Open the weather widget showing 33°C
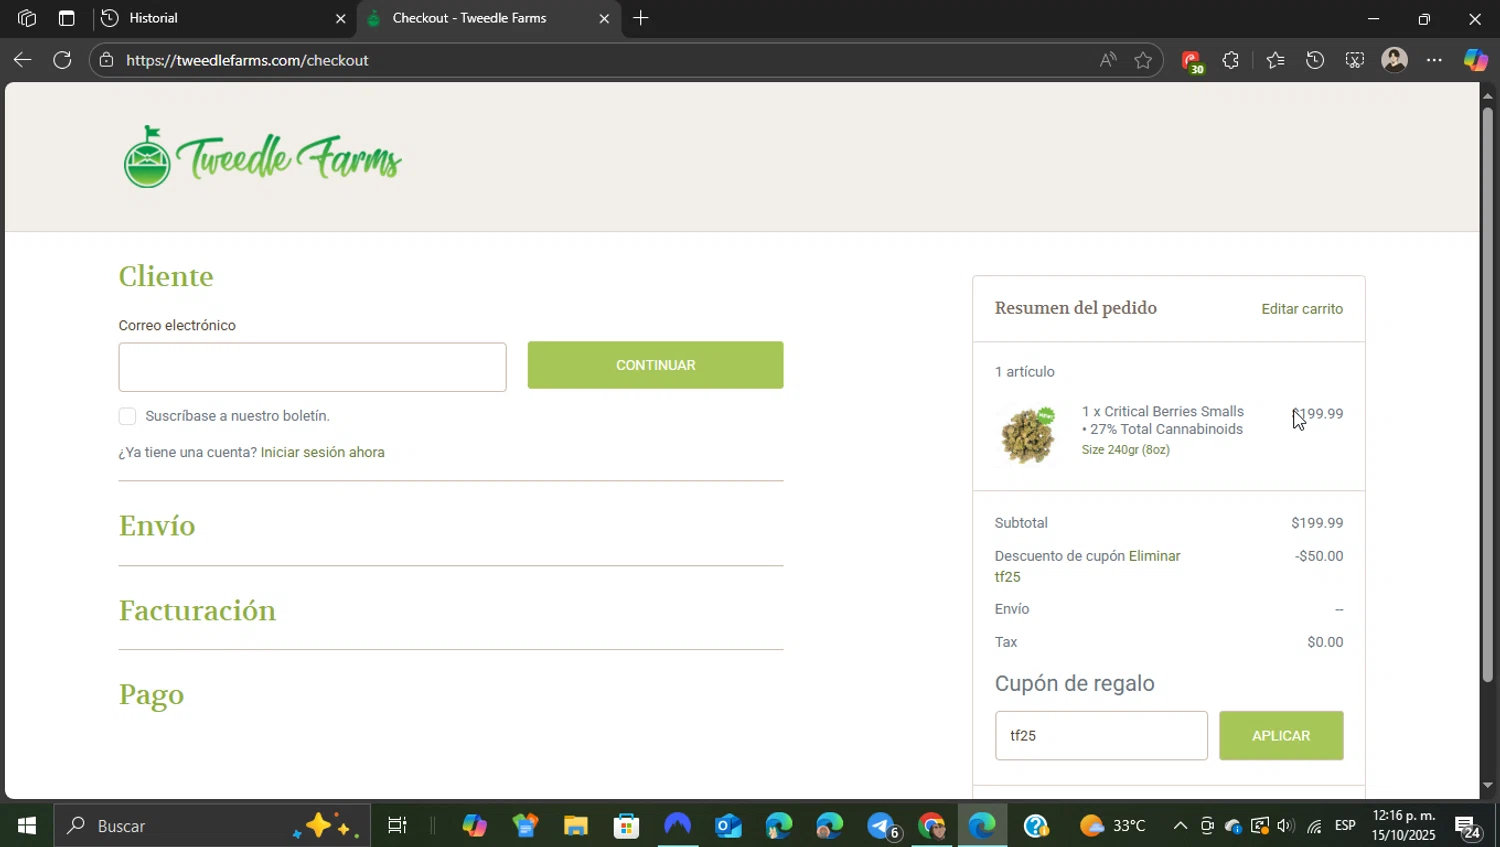1500x847 pixels. (x=1113, y=826)
